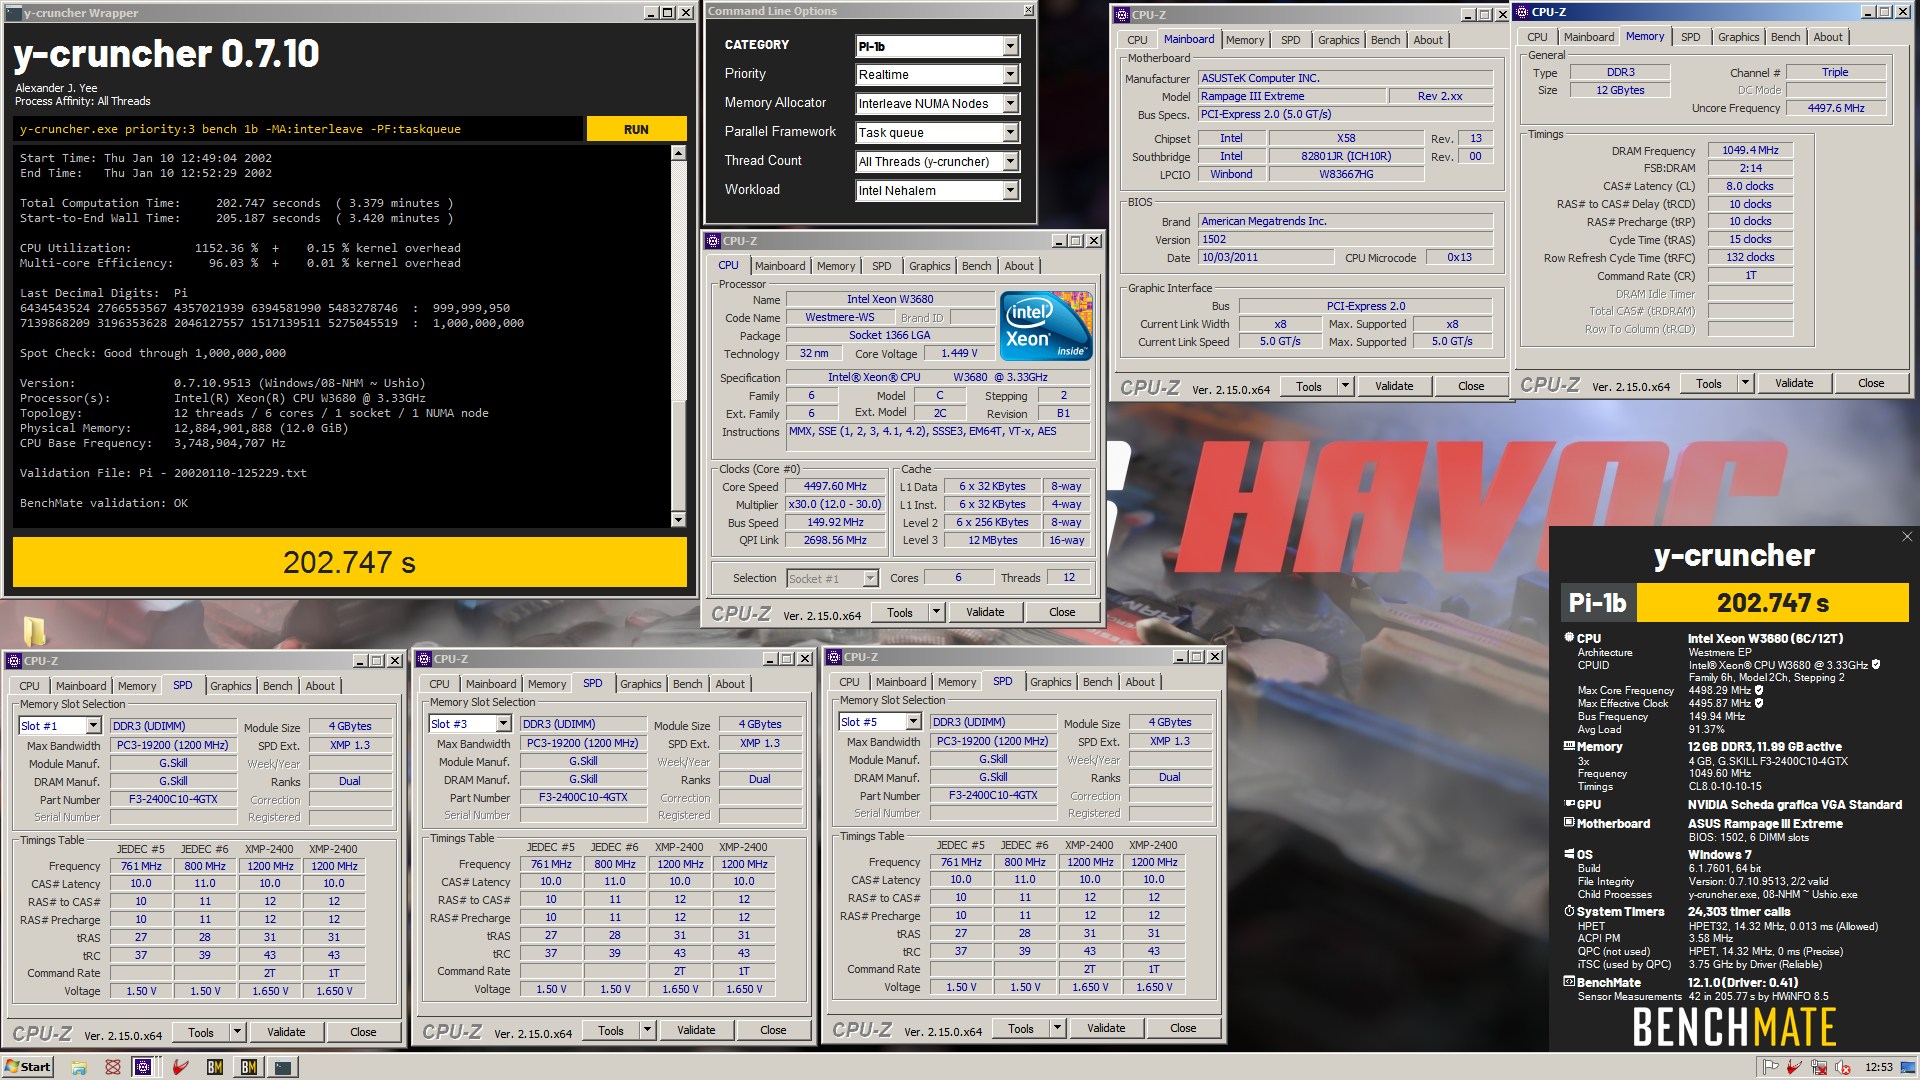Click Close in the Slot #5 SPD window
This screenshot has width=1920, height=1080.
click(1183, 1028)
